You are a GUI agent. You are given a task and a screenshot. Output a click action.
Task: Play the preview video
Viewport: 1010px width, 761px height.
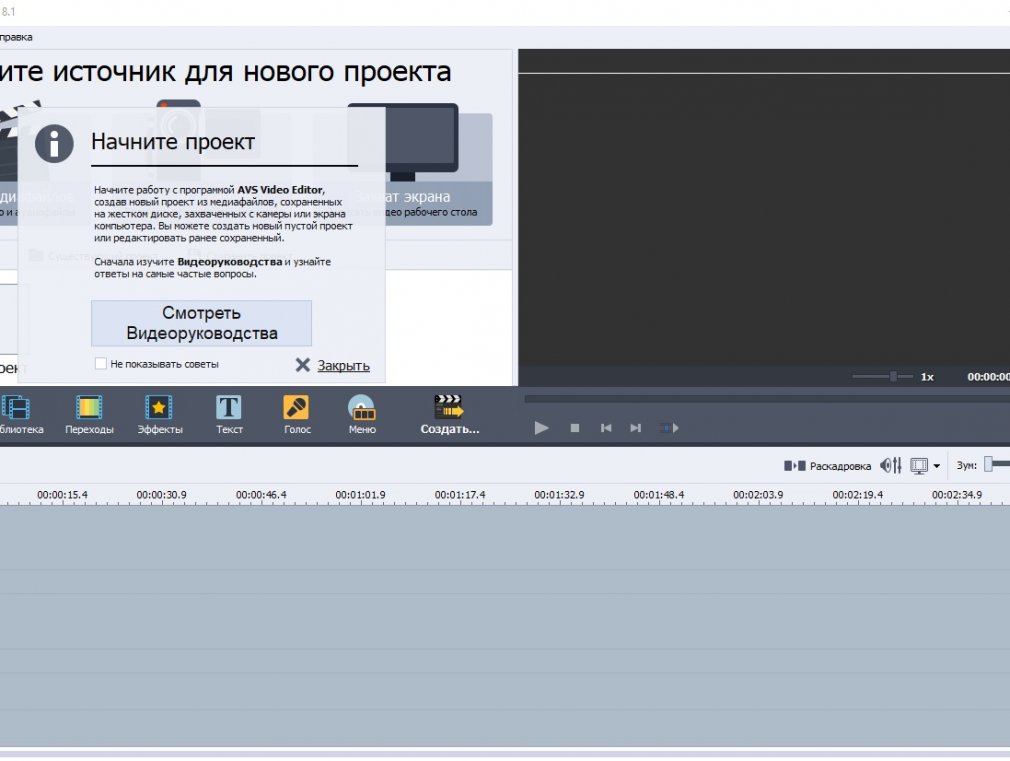(x=541, y=428)
